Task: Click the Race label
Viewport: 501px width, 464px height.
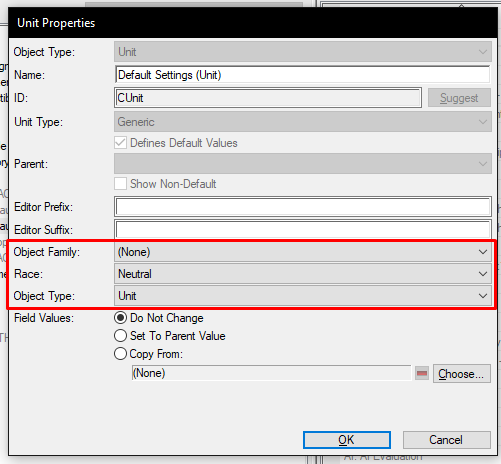Action: [28, 274]
